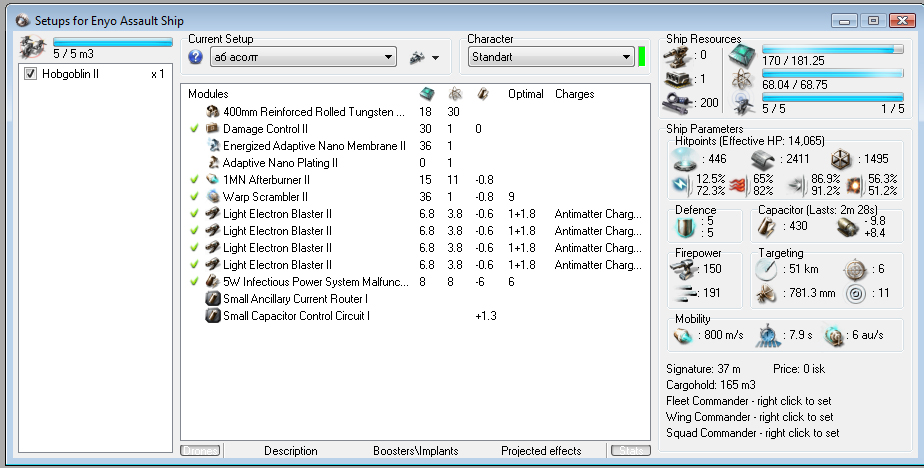Open the Projected effects tab
Viewport: 924px width, 468px height.
(x=541, y=451)
